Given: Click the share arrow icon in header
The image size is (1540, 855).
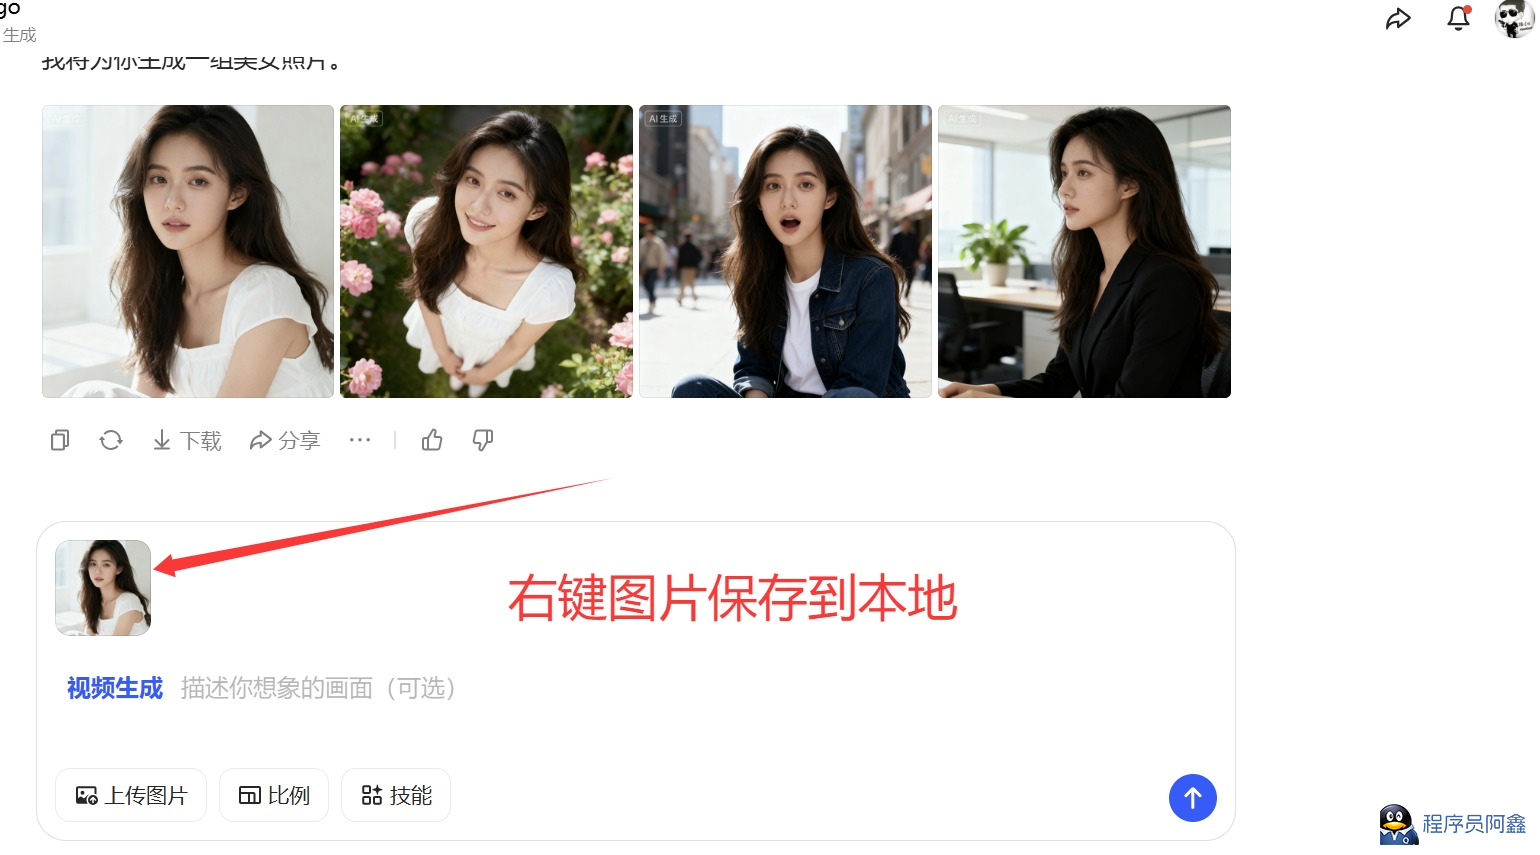Looking at the screenshot, I should 1398,19.
